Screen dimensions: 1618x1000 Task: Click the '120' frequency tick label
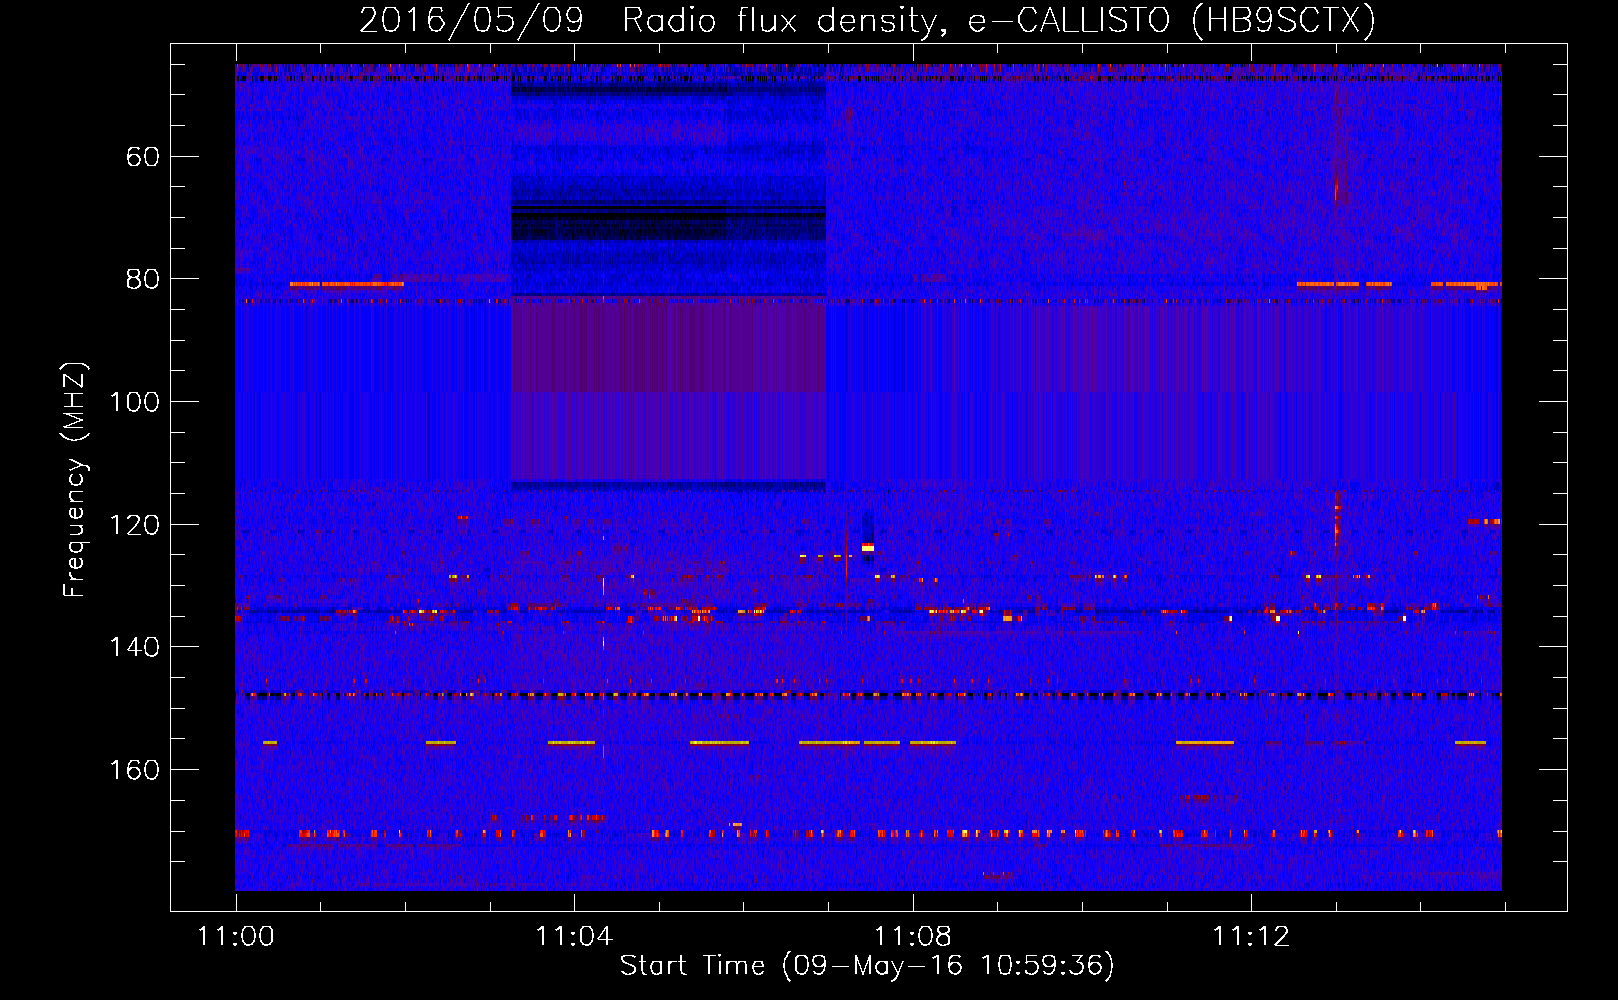pos(134,525)
